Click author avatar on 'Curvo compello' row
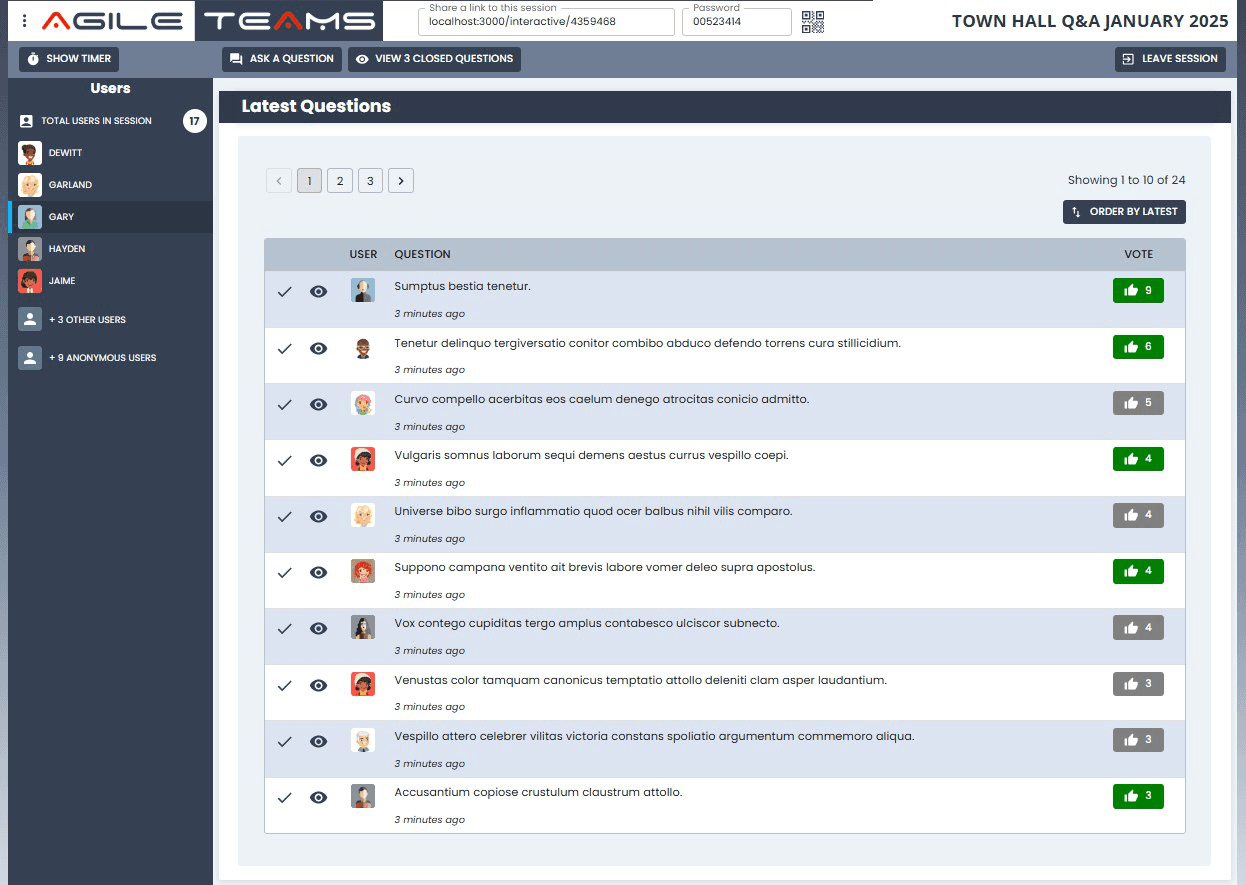The width and height of the screenshot is (1246, 885). point(363,404)
